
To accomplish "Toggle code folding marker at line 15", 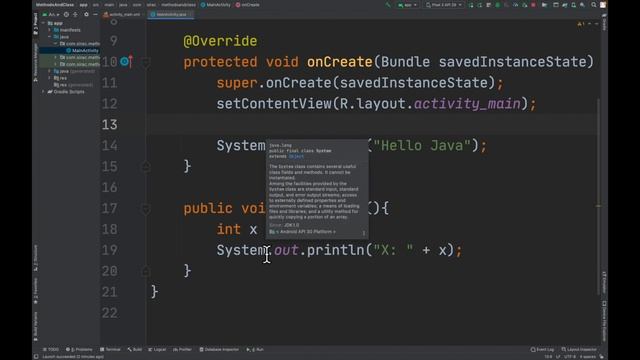I will point(146,167).
